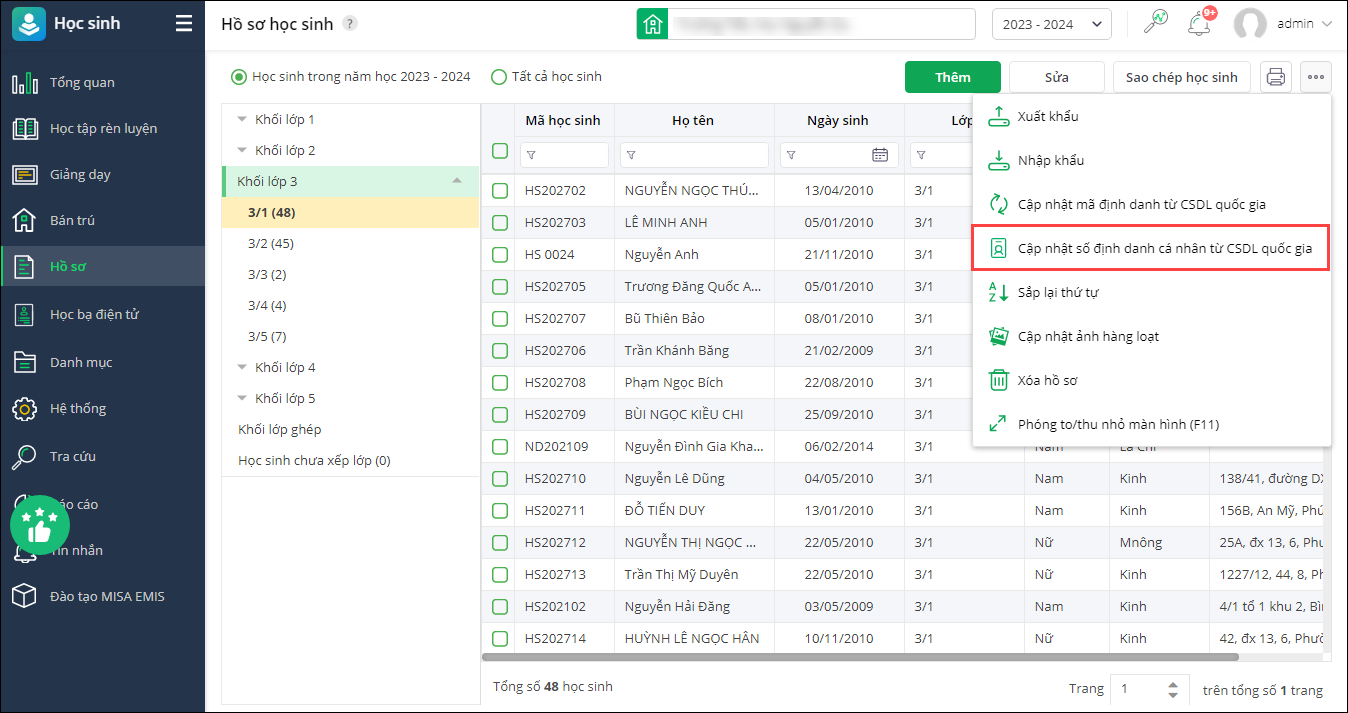
Task: Open Bán trú house icon
Action: tap(25, 221)
